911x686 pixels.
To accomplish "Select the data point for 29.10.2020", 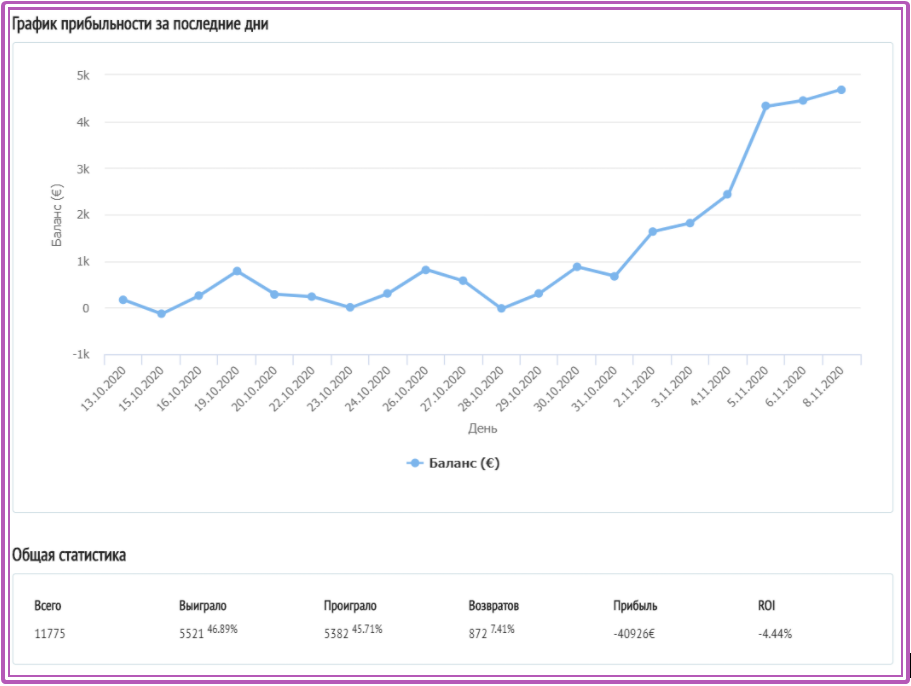I will click(539, 294).
